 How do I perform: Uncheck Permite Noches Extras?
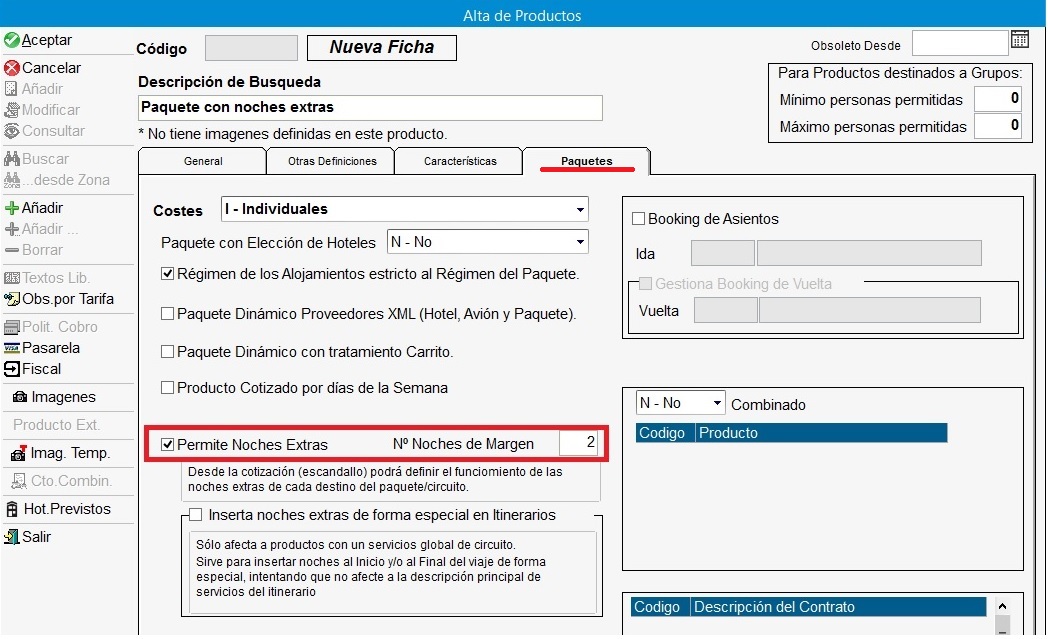[168, 444]
